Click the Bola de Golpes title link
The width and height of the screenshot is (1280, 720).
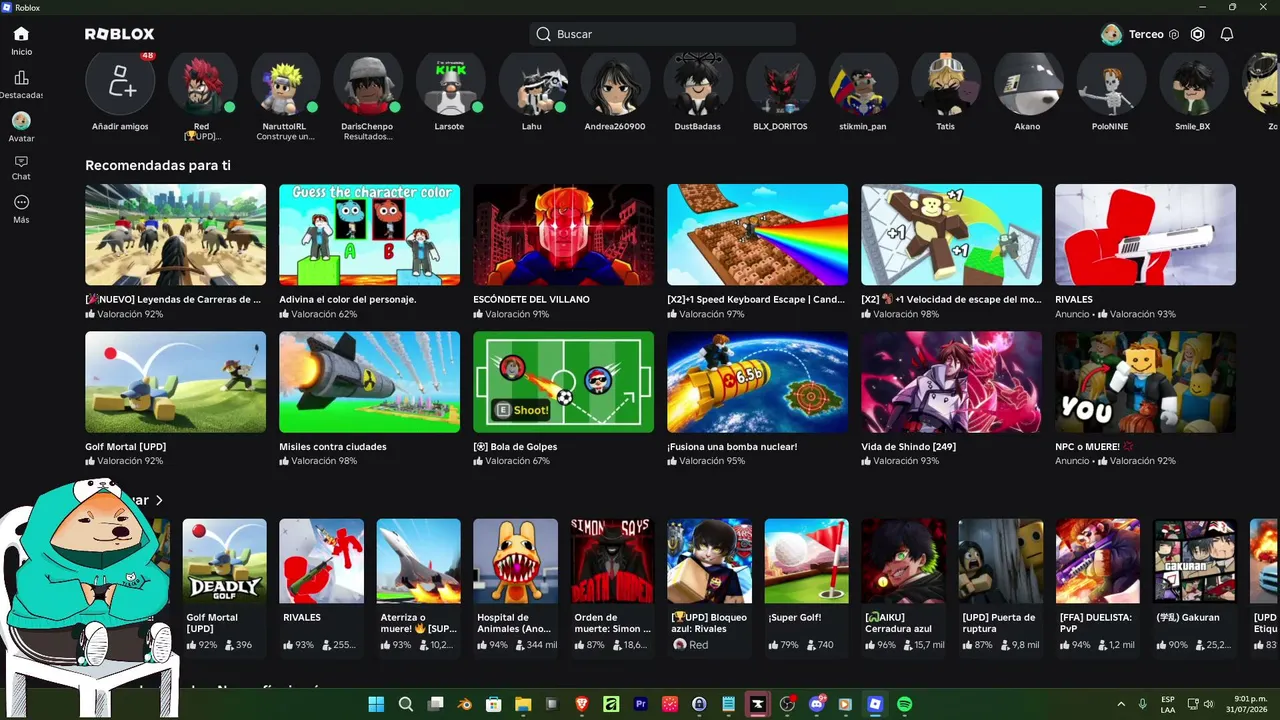(x=515, y=447)
